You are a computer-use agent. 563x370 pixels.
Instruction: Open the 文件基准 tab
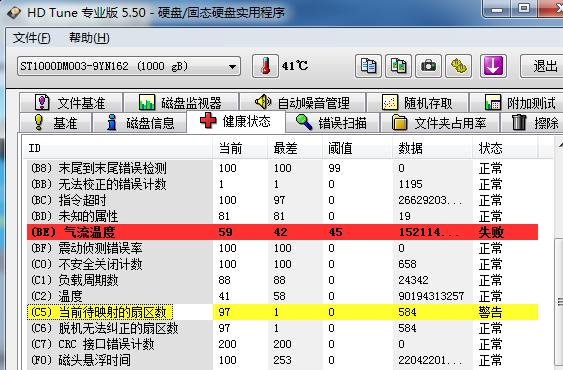point(71,103)
